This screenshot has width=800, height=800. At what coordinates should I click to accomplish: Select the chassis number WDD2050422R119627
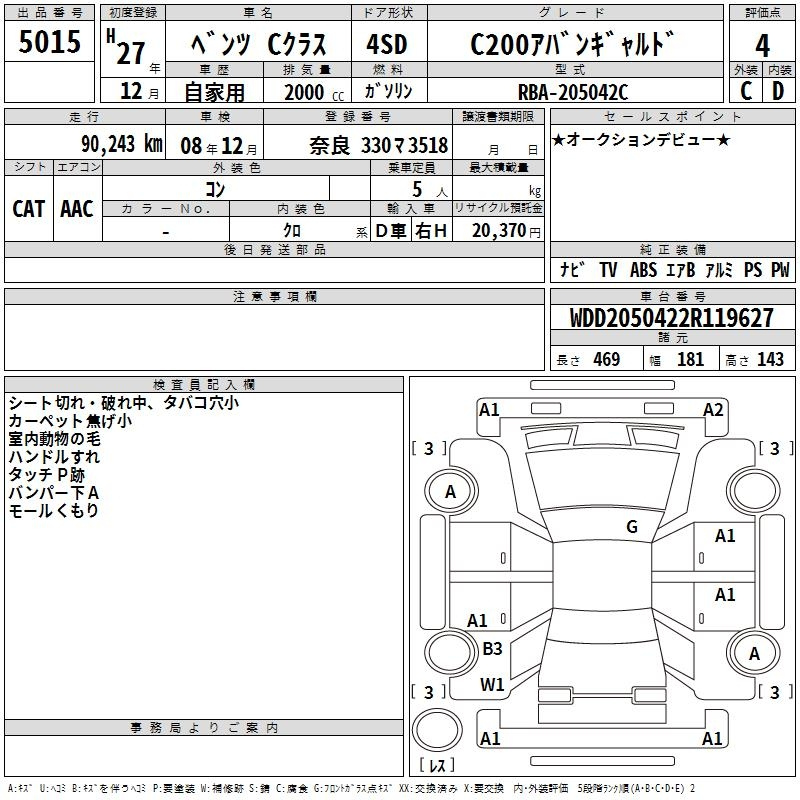(x=671, y=318)
